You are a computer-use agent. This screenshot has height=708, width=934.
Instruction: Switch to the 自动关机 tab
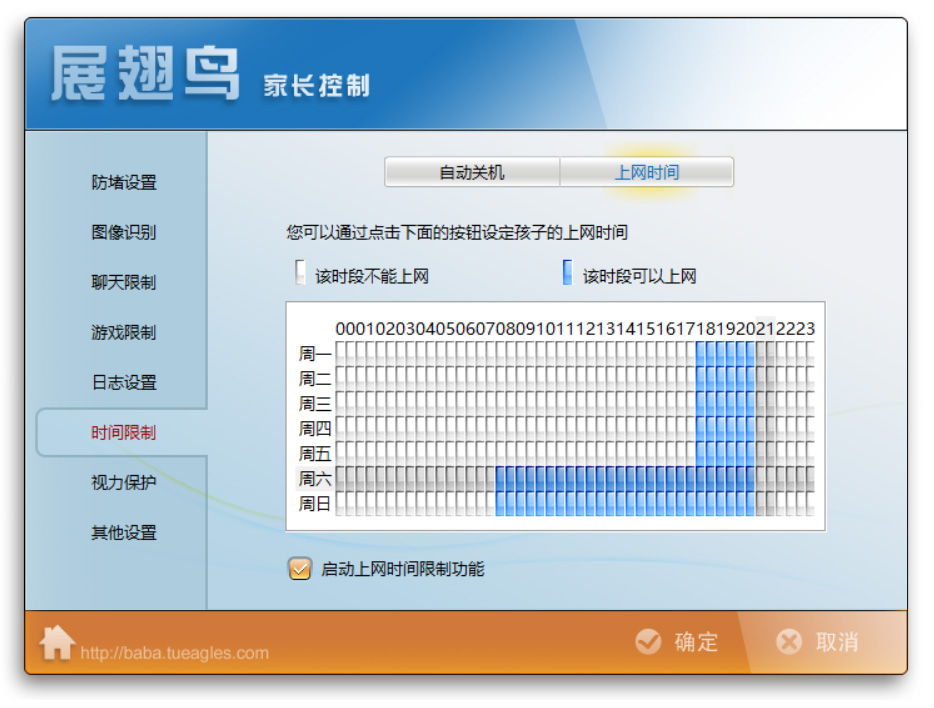pyautogui.click(x=472, y=172)
